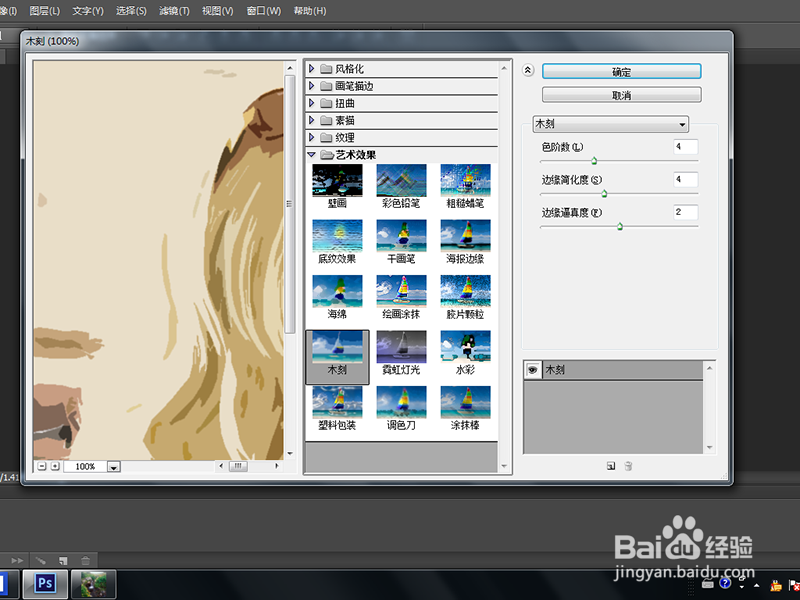Open the 视图(V) menu
Viewport: 800px width, 600px height.
217,11
